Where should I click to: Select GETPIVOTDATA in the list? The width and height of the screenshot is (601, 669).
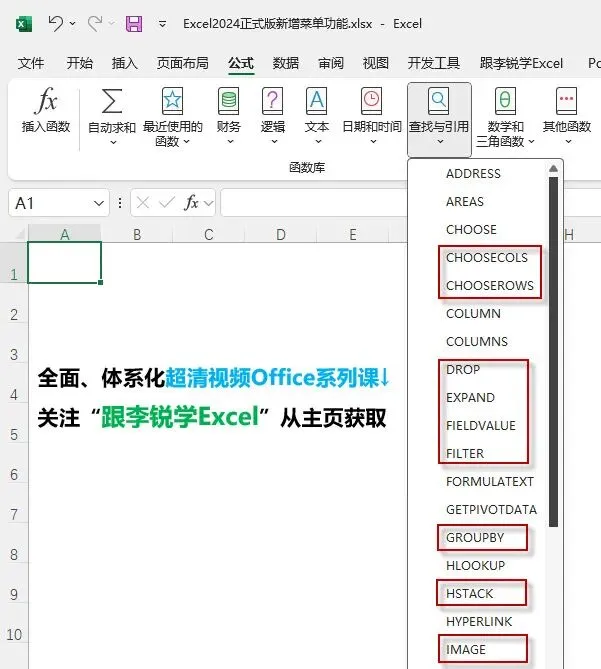[x=491, y=510]
